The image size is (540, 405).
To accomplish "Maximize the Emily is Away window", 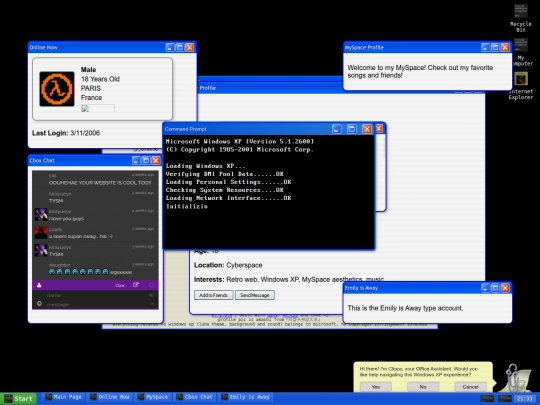I will point(495,288).
